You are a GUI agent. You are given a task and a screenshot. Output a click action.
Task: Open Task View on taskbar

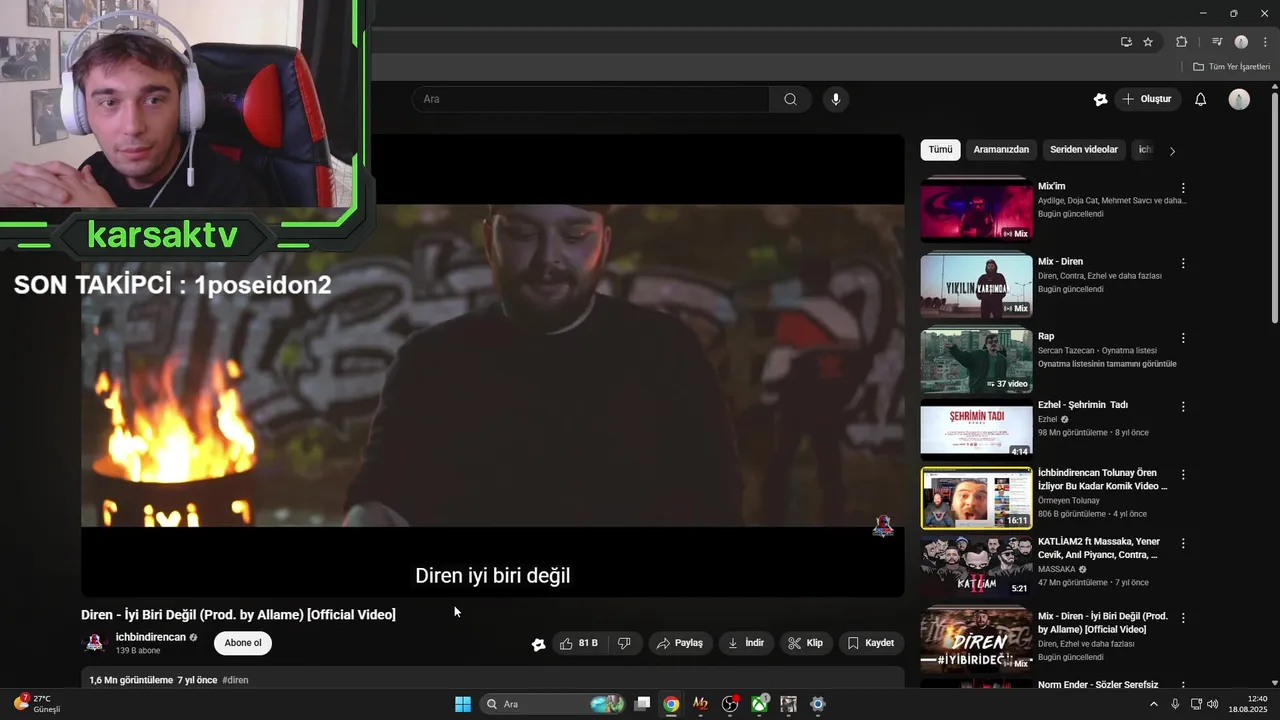click(643, 704)
